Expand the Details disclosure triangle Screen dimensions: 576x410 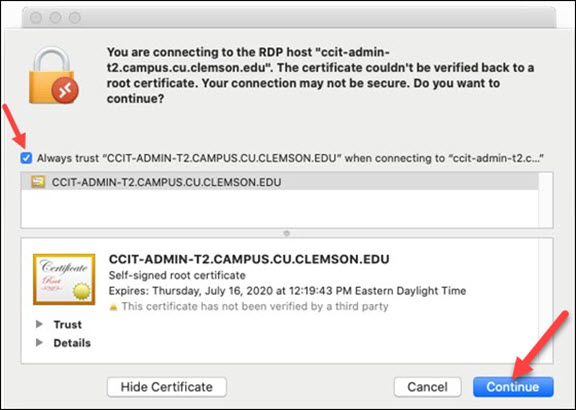39,342
